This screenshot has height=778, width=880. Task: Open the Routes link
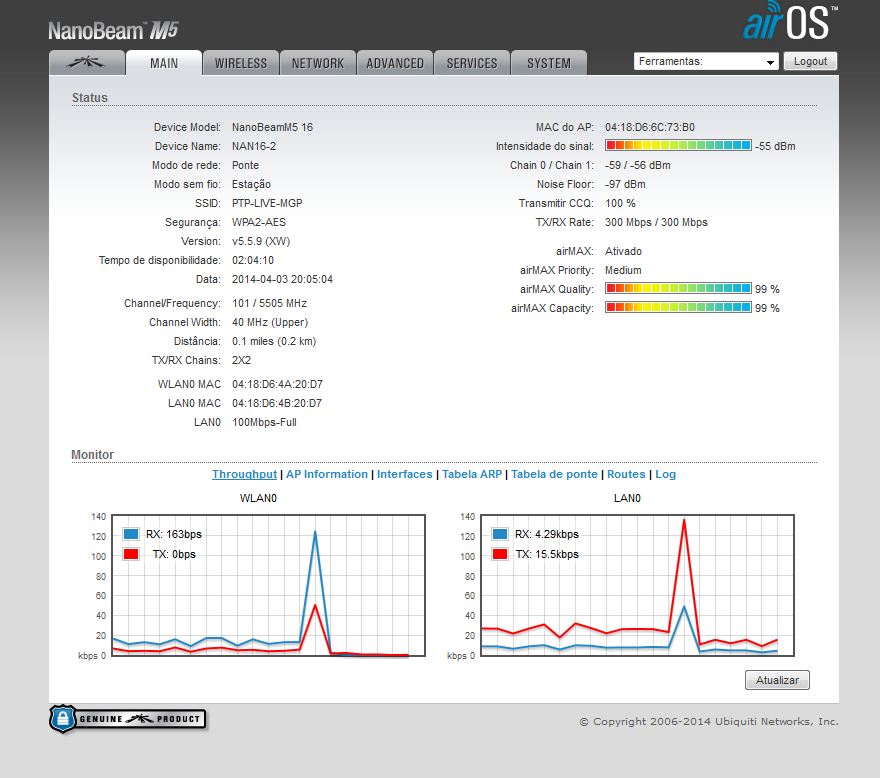pos(626,474)
